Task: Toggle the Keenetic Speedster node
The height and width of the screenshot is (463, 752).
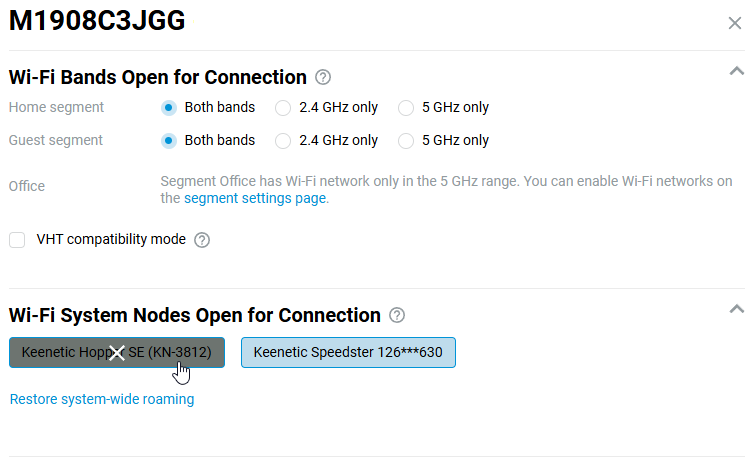Action: click(x=348, y=352)
